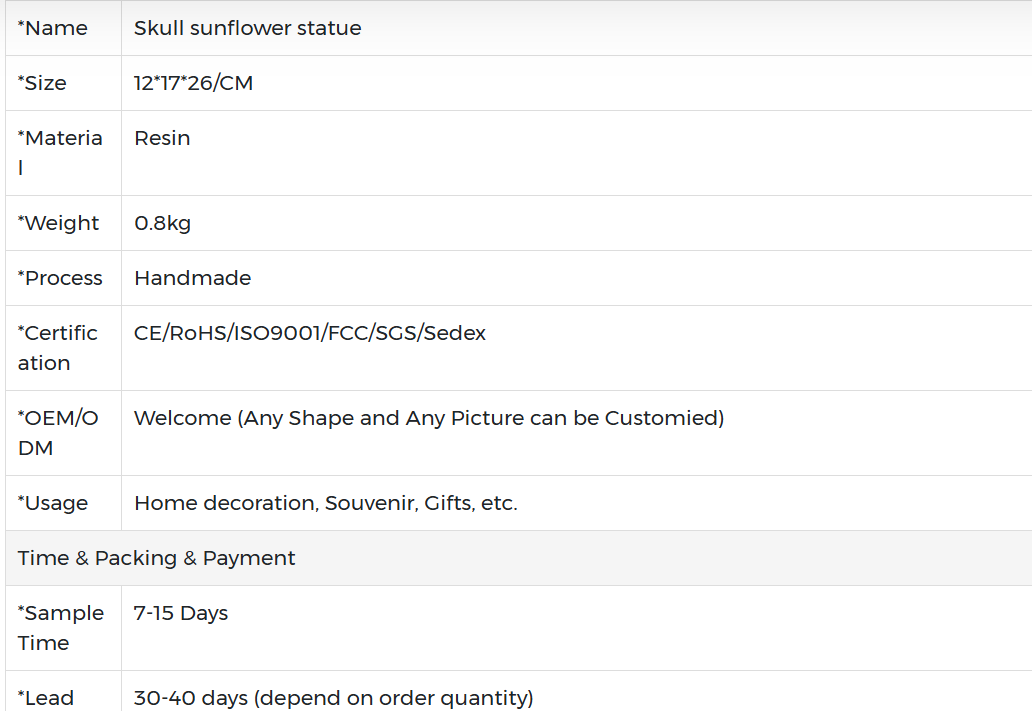Click the "30-40 days" lead time value
1032x711 pixels.
tap(334, 698)
